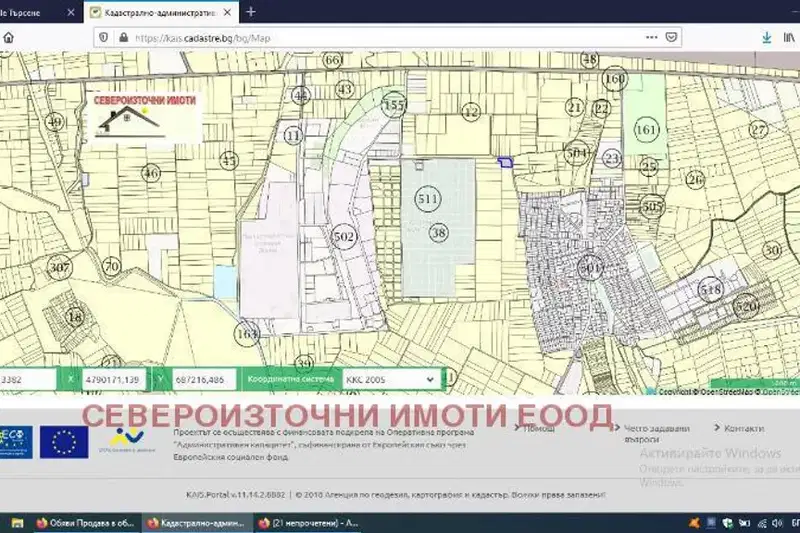Click the European Union flag logo
This screenshot has height=533, width=800.
[x=64, y=442]
